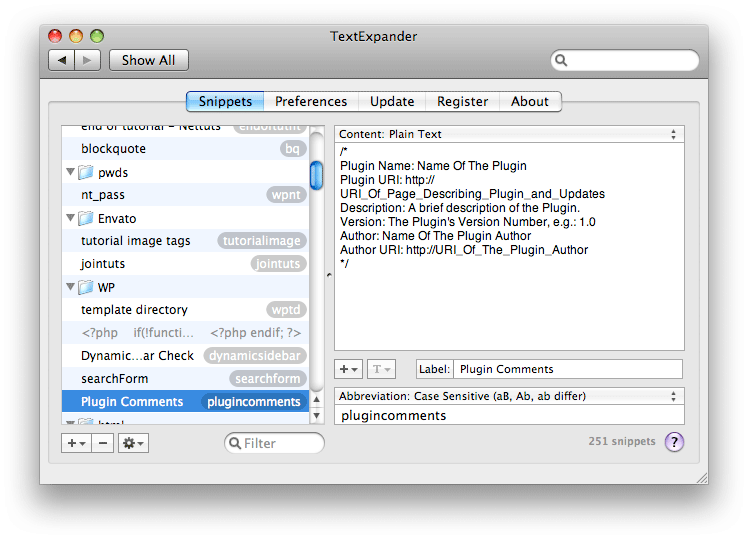The height and width of the screenshot is (539, 748).
Task: Select the <?php if(!functi... snippet
Action: coord(186,332)
